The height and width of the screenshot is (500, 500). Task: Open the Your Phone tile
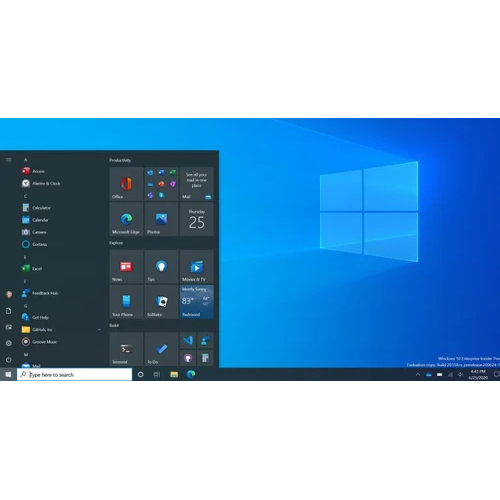(x=126, y=302)
